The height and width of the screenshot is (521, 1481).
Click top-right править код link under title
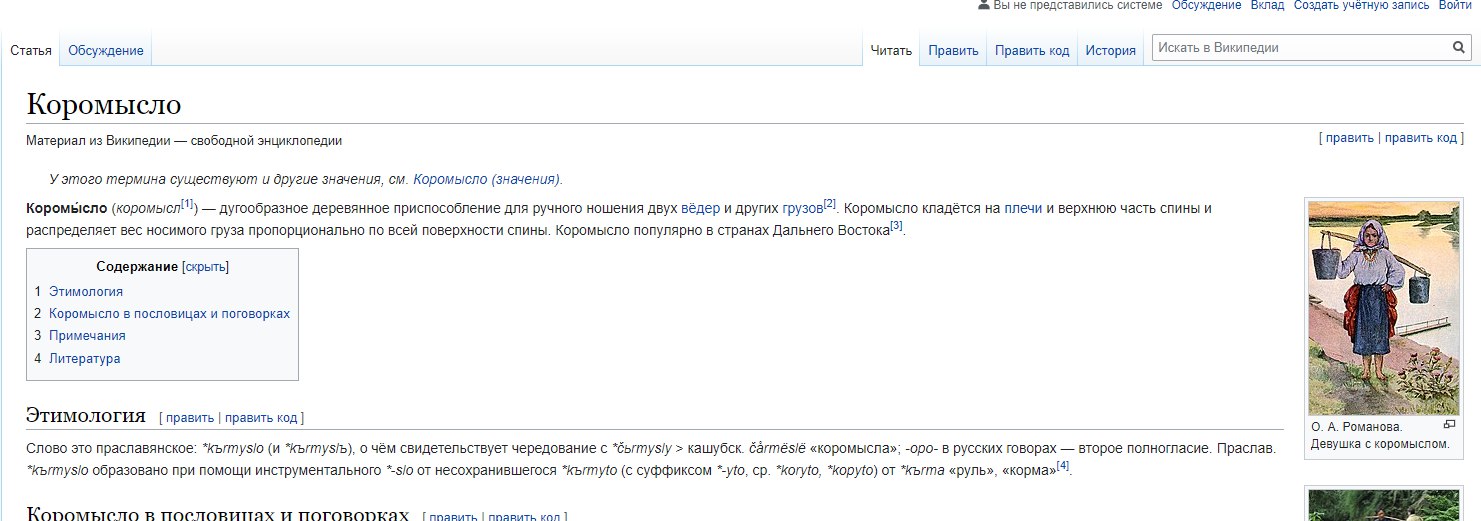(x=1420, y=138)
